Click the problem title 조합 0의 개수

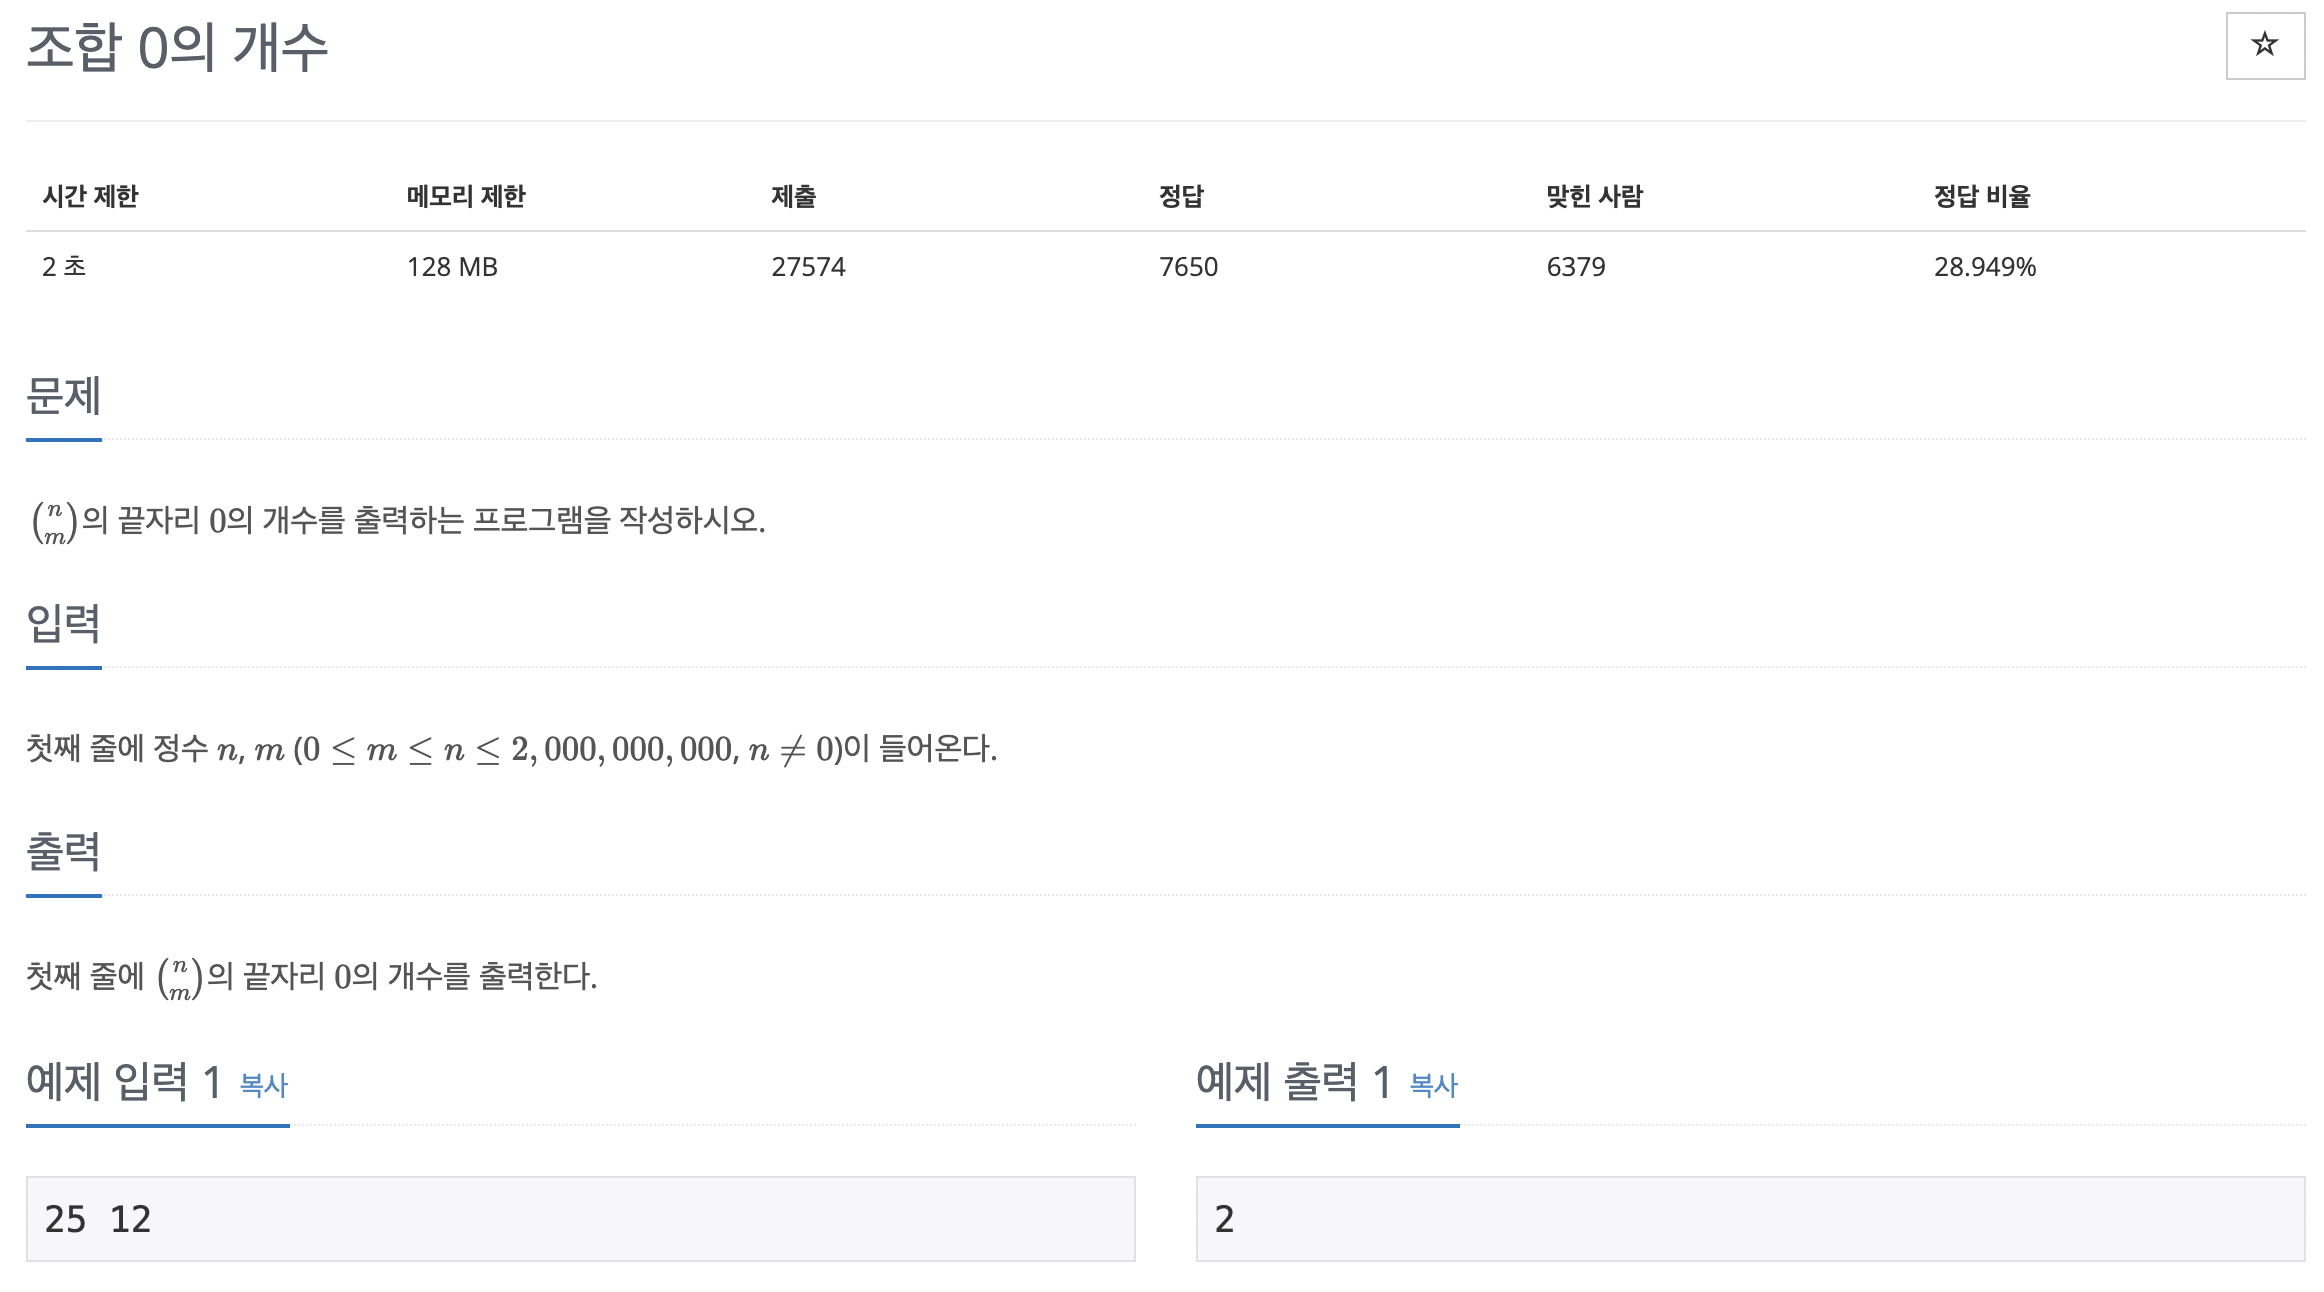[177, 48]
